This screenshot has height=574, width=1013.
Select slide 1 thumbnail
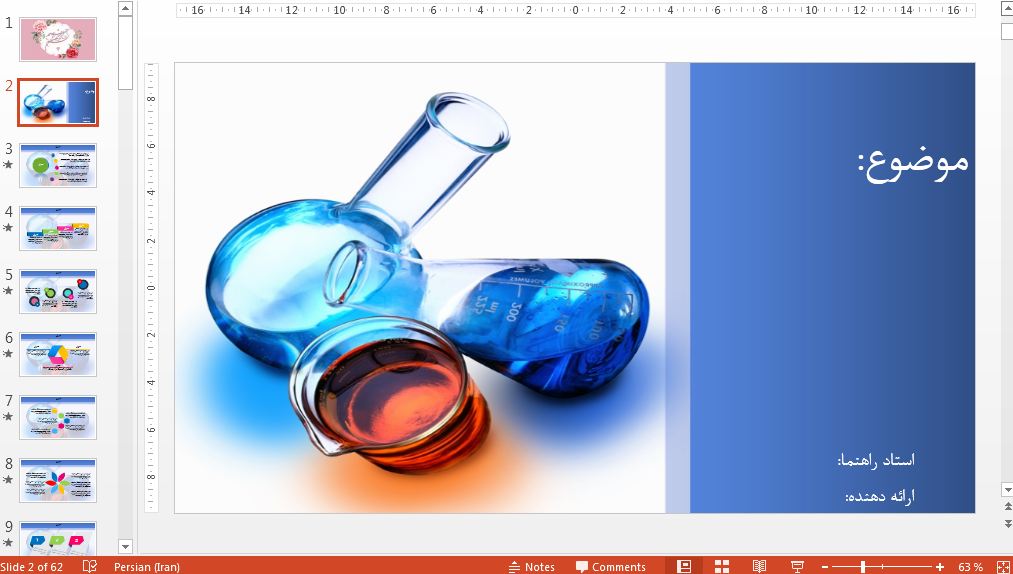click(x=58, y=40)
